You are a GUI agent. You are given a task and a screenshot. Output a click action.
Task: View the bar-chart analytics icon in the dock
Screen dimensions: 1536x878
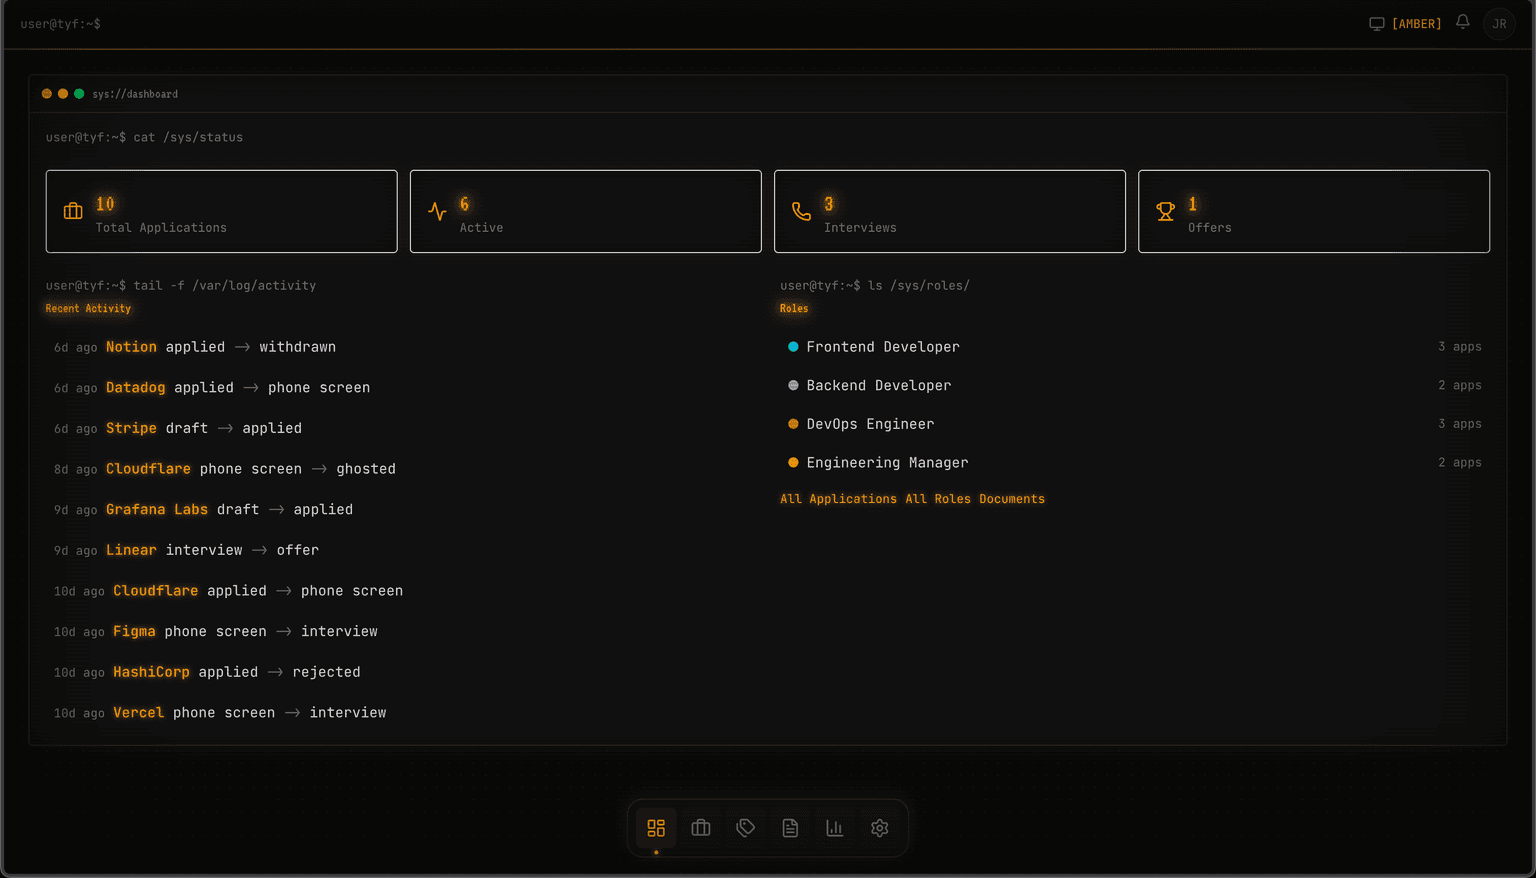834,827
